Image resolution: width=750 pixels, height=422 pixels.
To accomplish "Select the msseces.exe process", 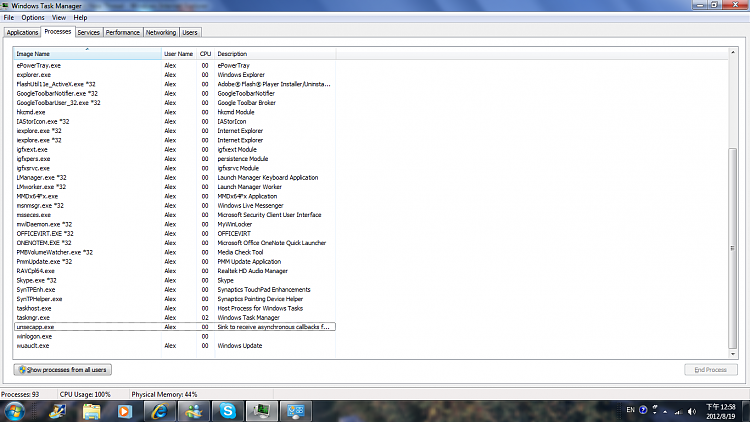I will click(x=175, y=215).
